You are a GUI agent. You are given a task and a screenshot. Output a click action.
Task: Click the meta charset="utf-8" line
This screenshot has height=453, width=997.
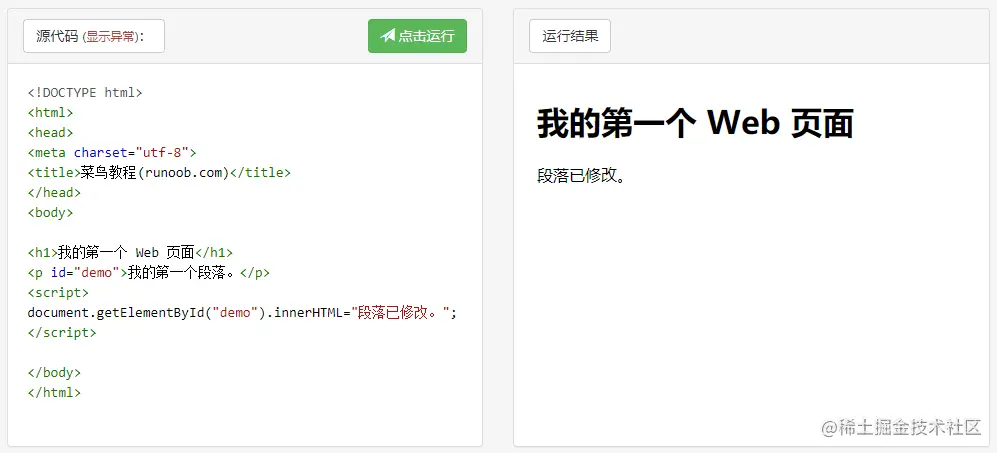(x=112, y=153)
